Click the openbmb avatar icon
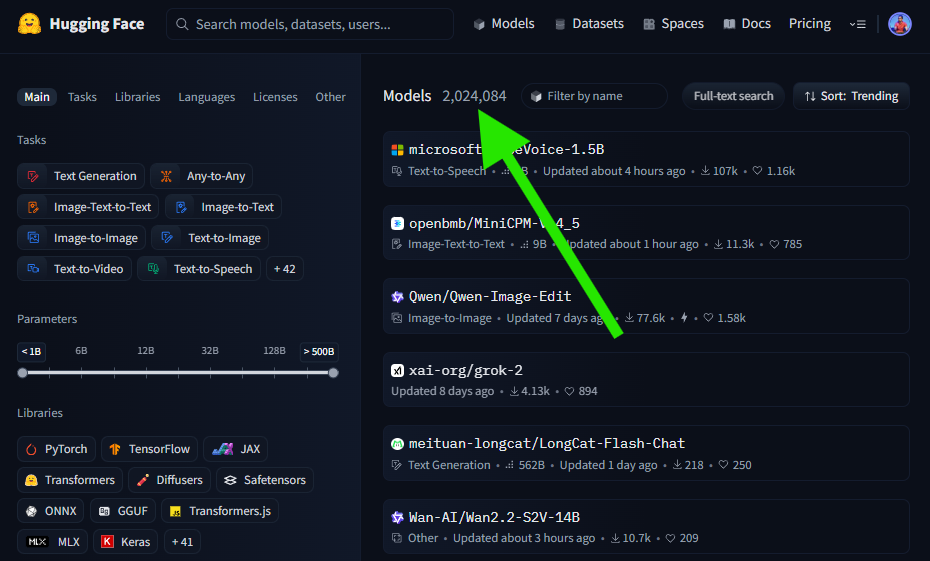This screenshot has height=561, width=930. click(397, 224)
